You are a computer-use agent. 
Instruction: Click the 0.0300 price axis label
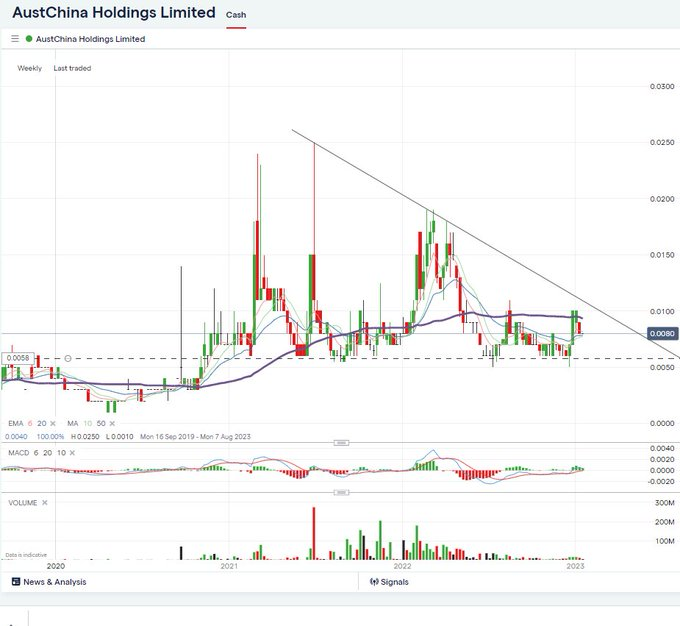662,86
